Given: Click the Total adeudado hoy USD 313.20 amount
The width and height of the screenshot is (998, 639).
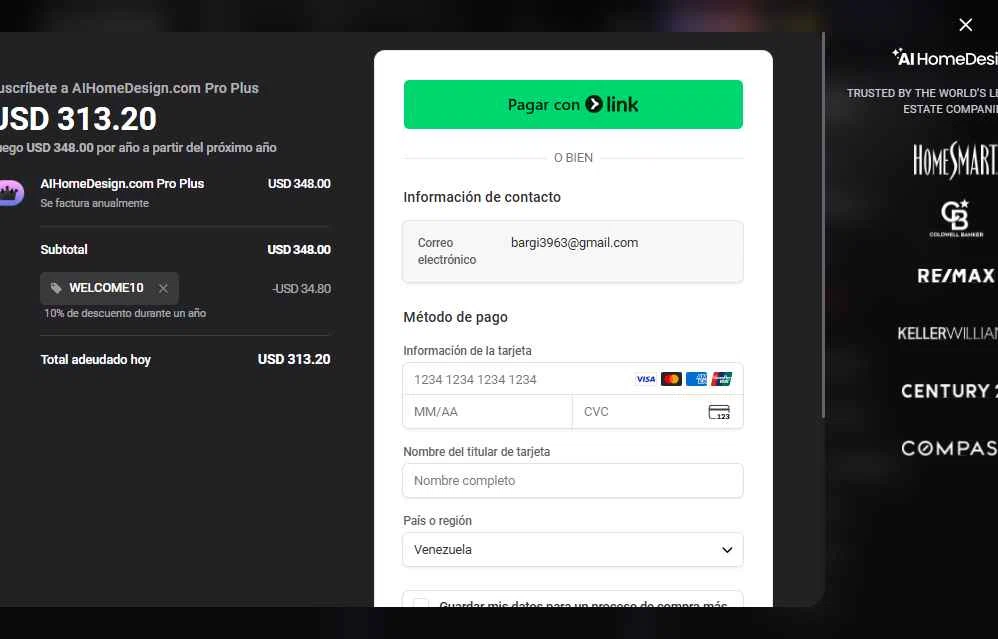Looking at the screenshot, I should click(x=294, y=359).
